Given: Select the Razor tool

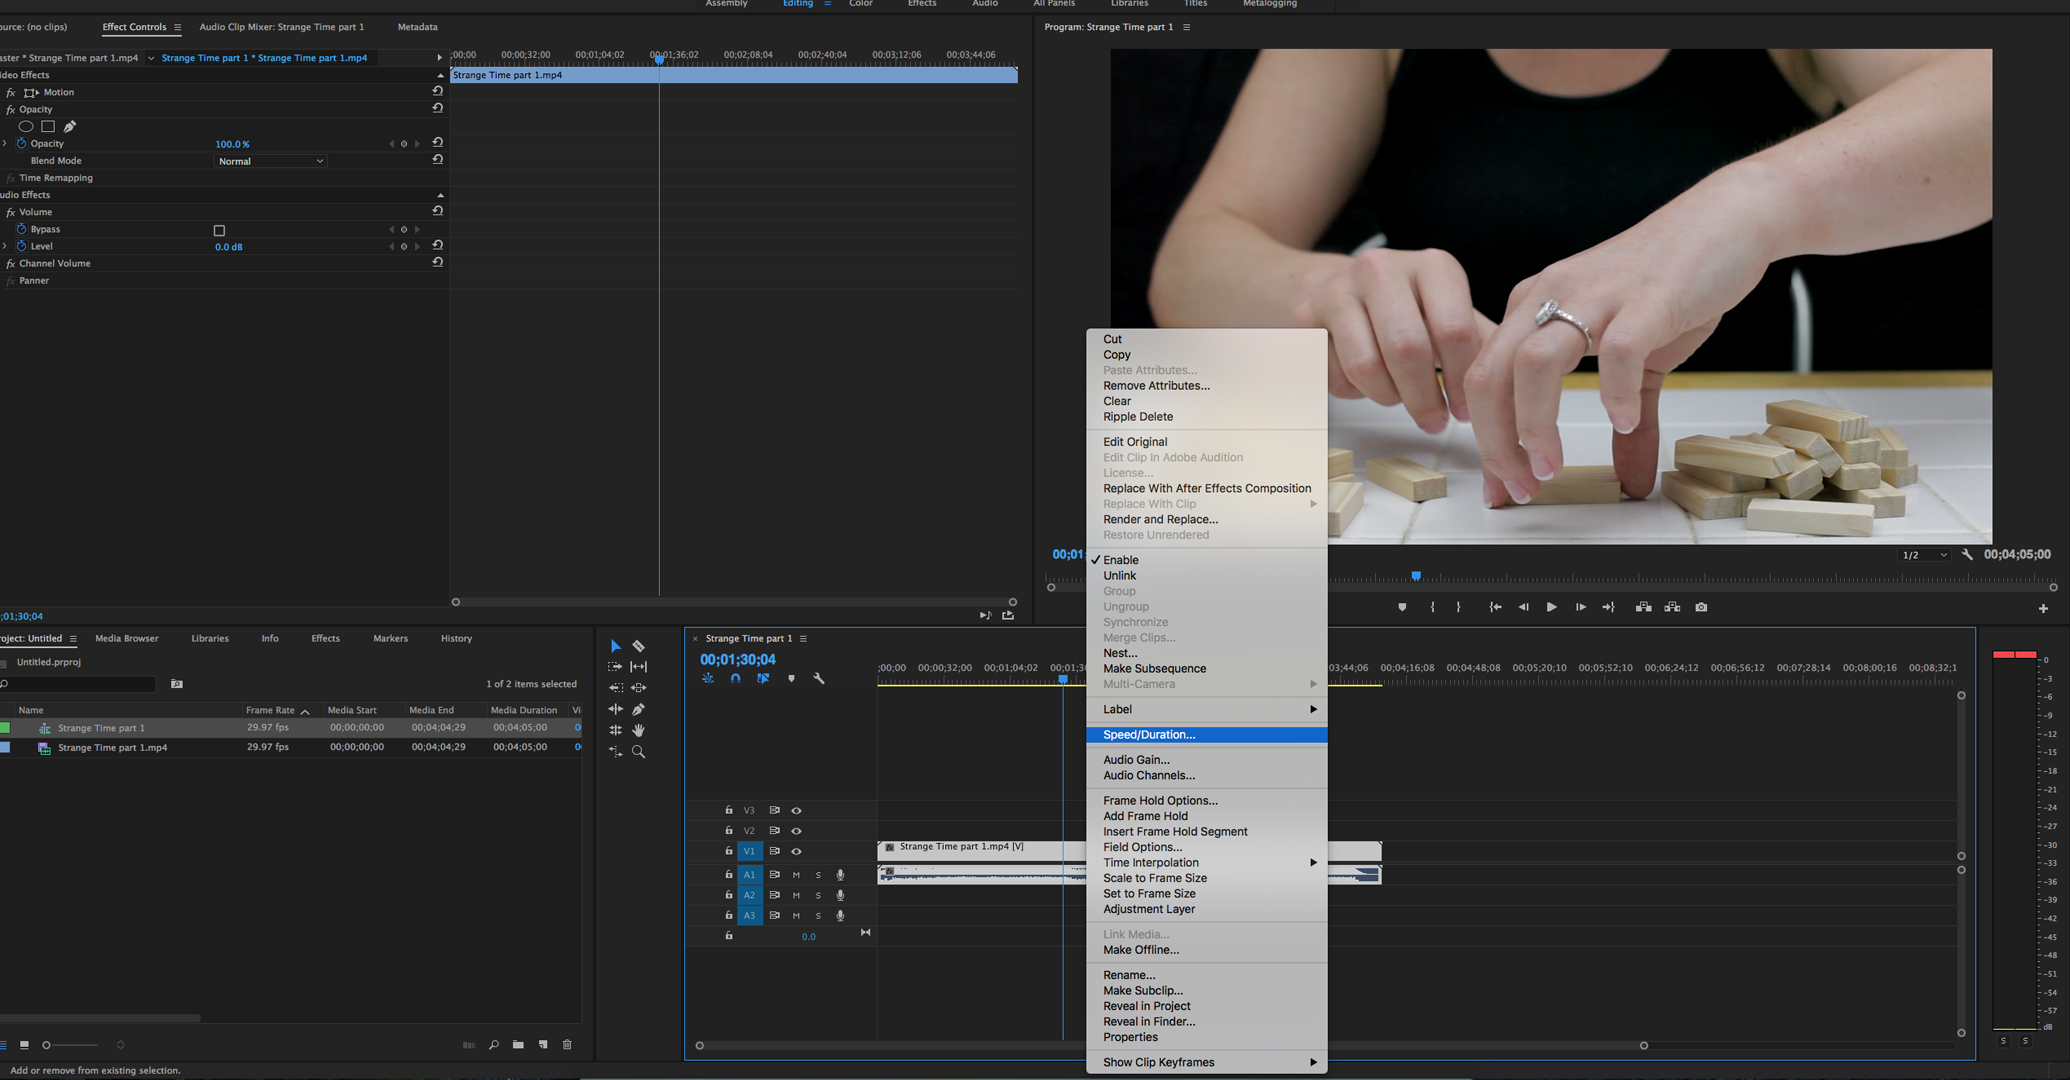Looking at the screenshot, I should pos(639,646).
